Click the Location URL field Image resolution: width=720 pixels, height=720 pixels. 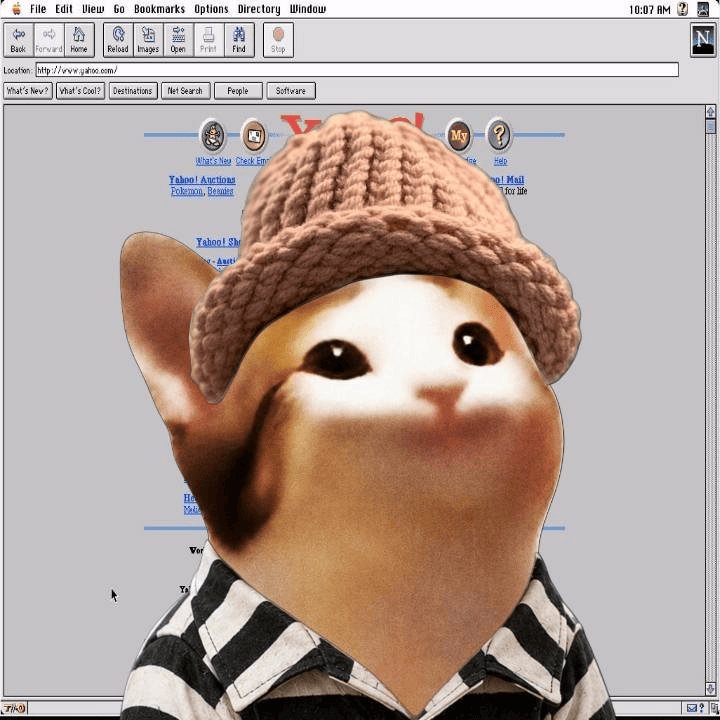[357, 70]
